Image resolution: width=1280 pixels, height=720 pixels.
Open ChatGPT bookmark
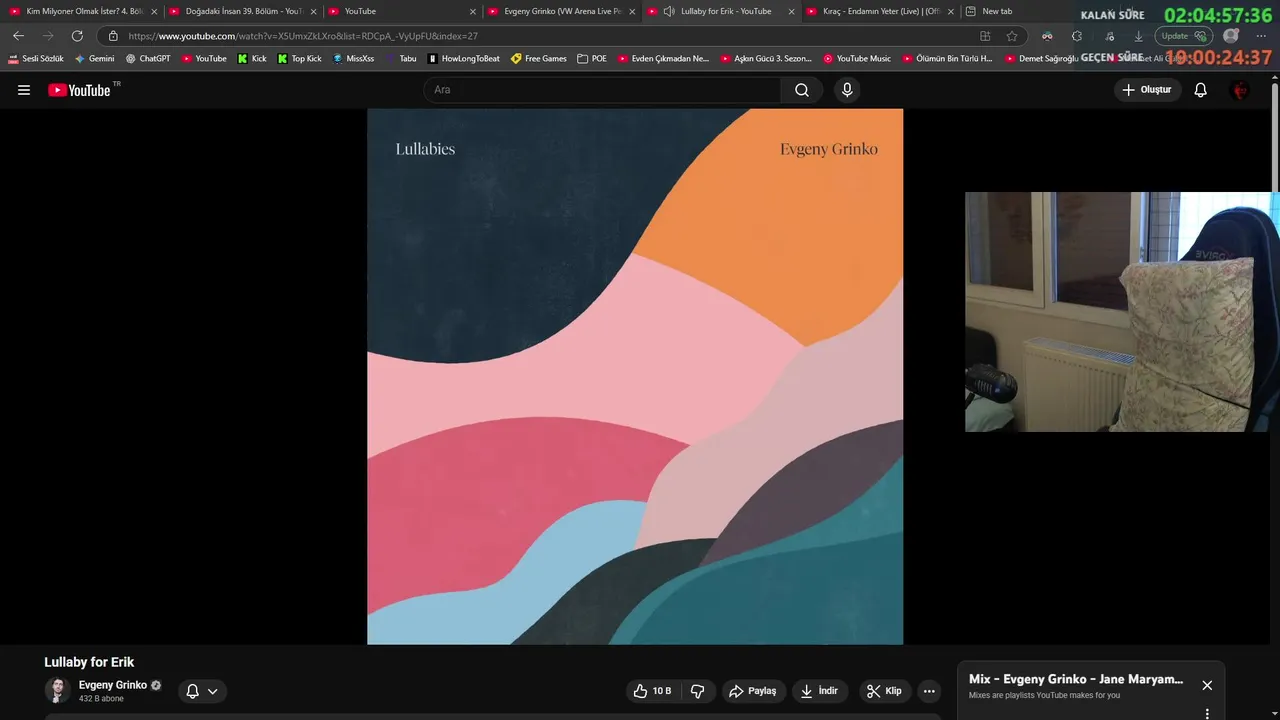pos(148,59)
